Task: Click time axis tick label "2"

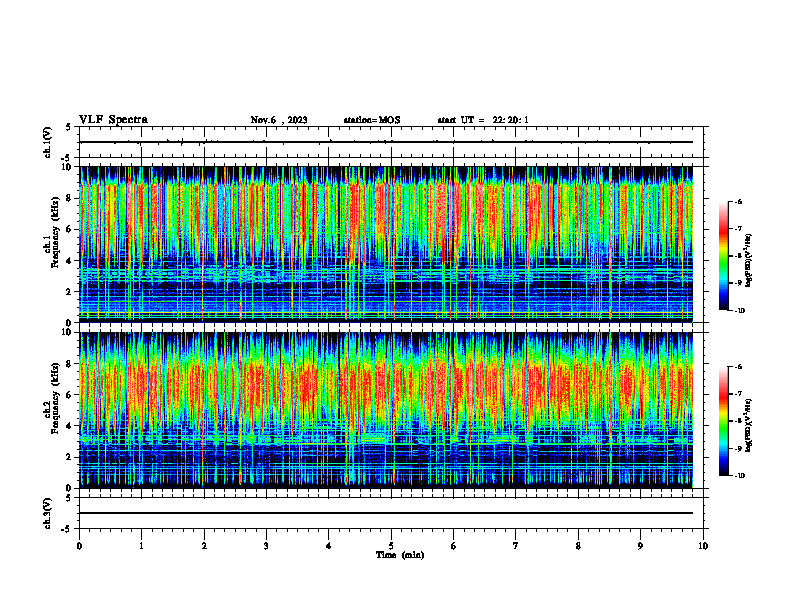Action: (x=204, y=546)
